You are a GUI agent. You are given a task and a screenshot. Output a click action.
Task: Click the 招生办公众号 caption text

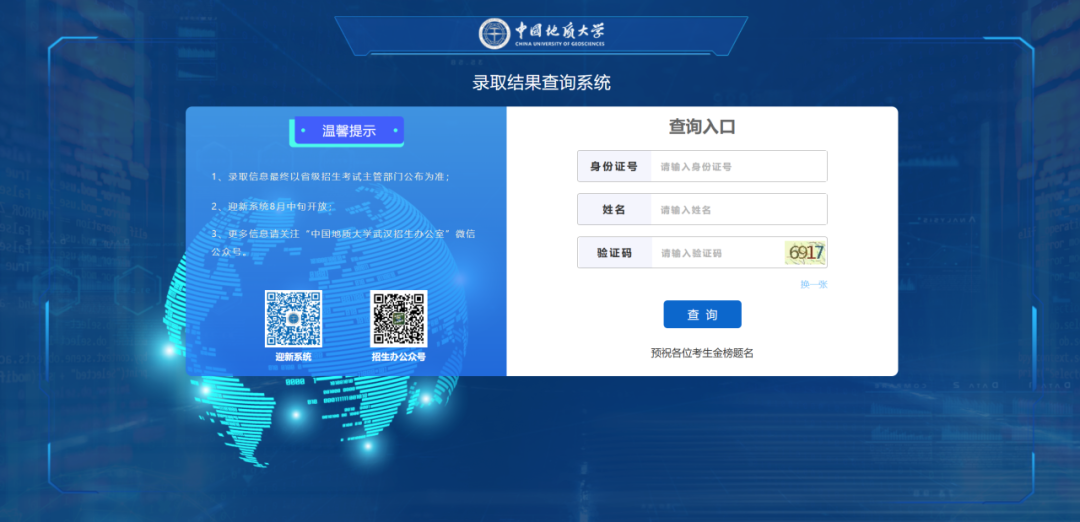[399, 357]
